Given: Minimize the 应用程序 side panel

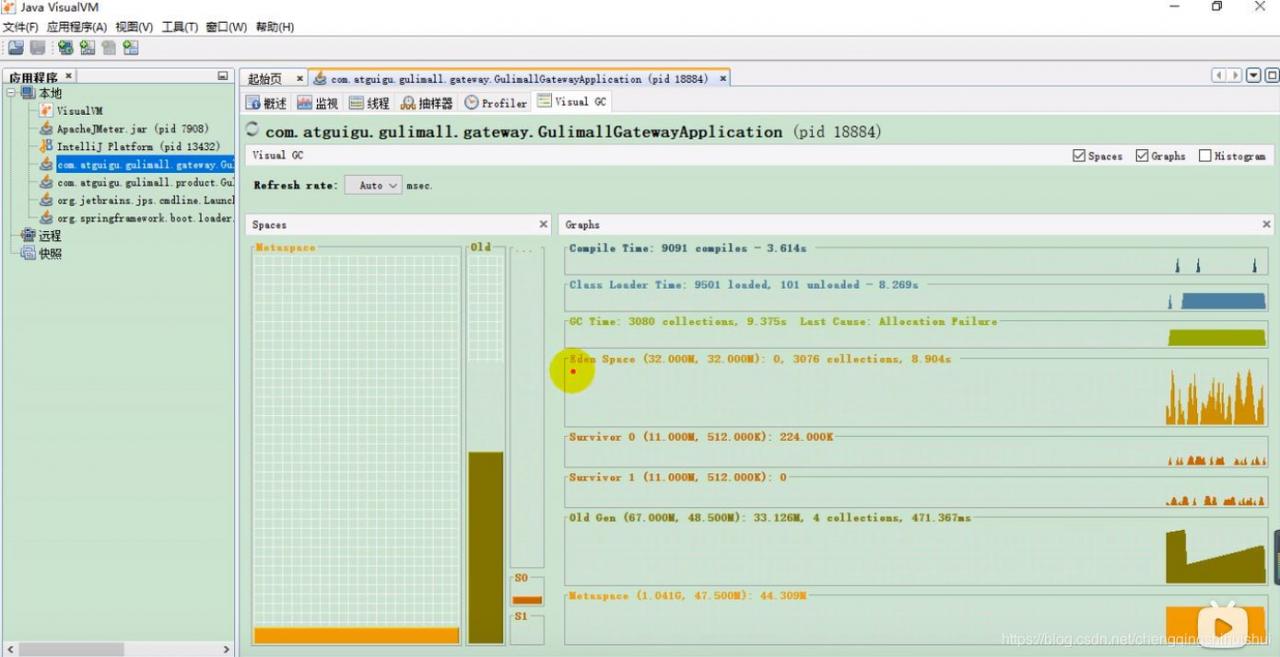Looking at the screenshot, I should pos(223,76).
